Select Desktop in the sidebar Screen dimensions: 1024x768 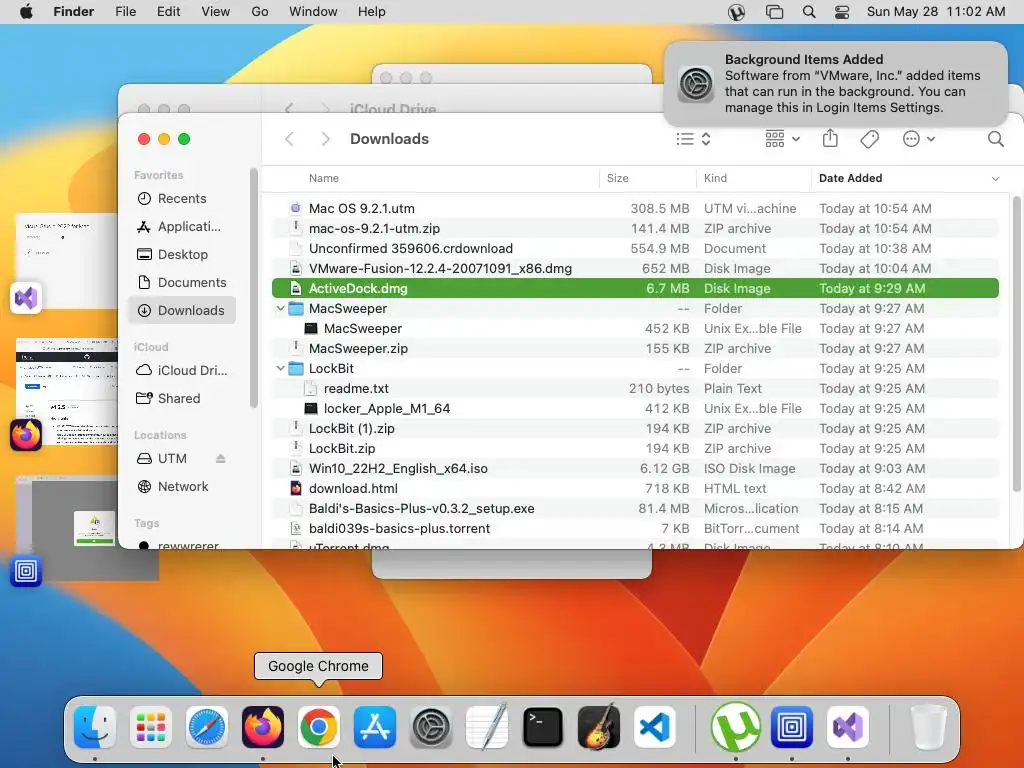click(x=182, y=255)
